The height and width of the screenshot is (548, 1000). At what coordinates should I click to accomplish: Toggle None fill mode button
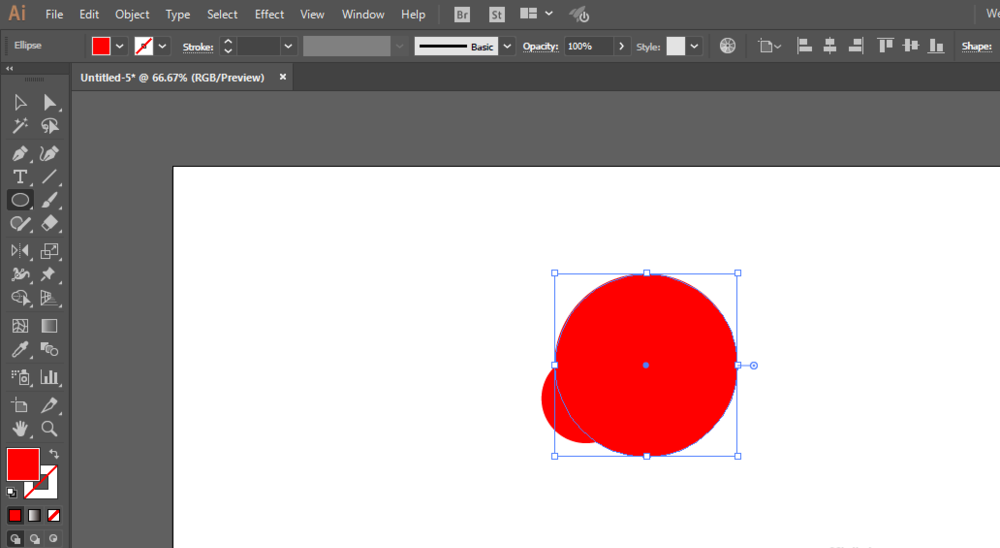point(54,515)
